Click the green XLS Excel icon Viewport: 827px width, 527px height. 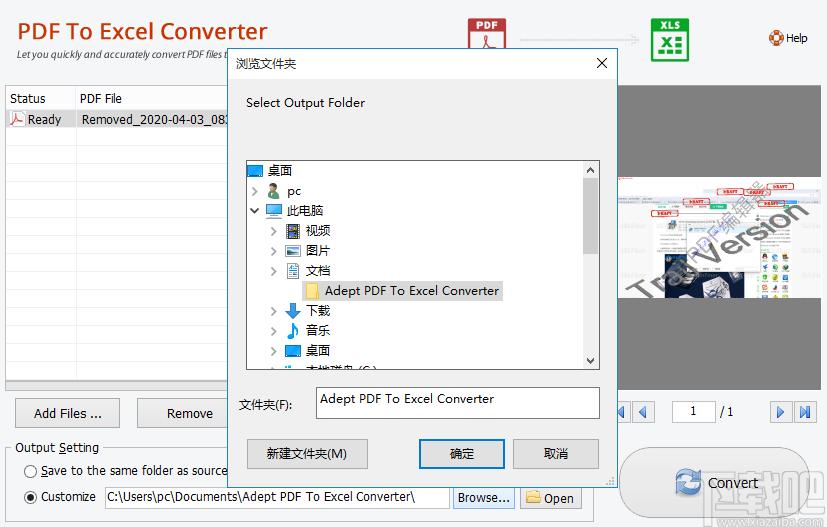click(669, 40)
